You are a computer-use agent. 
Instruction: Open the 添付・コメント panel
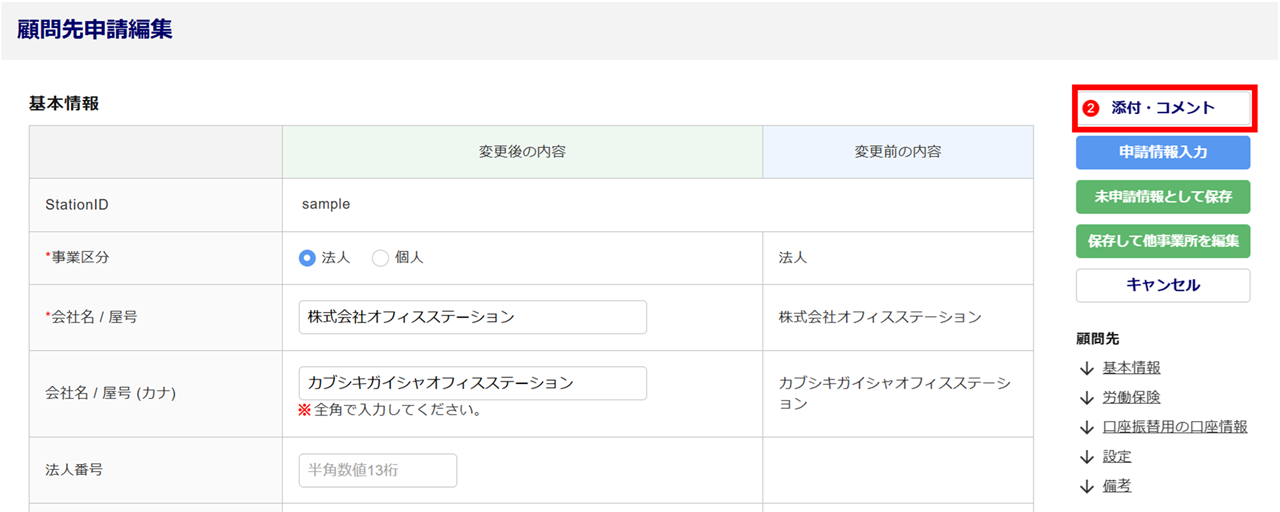(x=1163, y=108)
